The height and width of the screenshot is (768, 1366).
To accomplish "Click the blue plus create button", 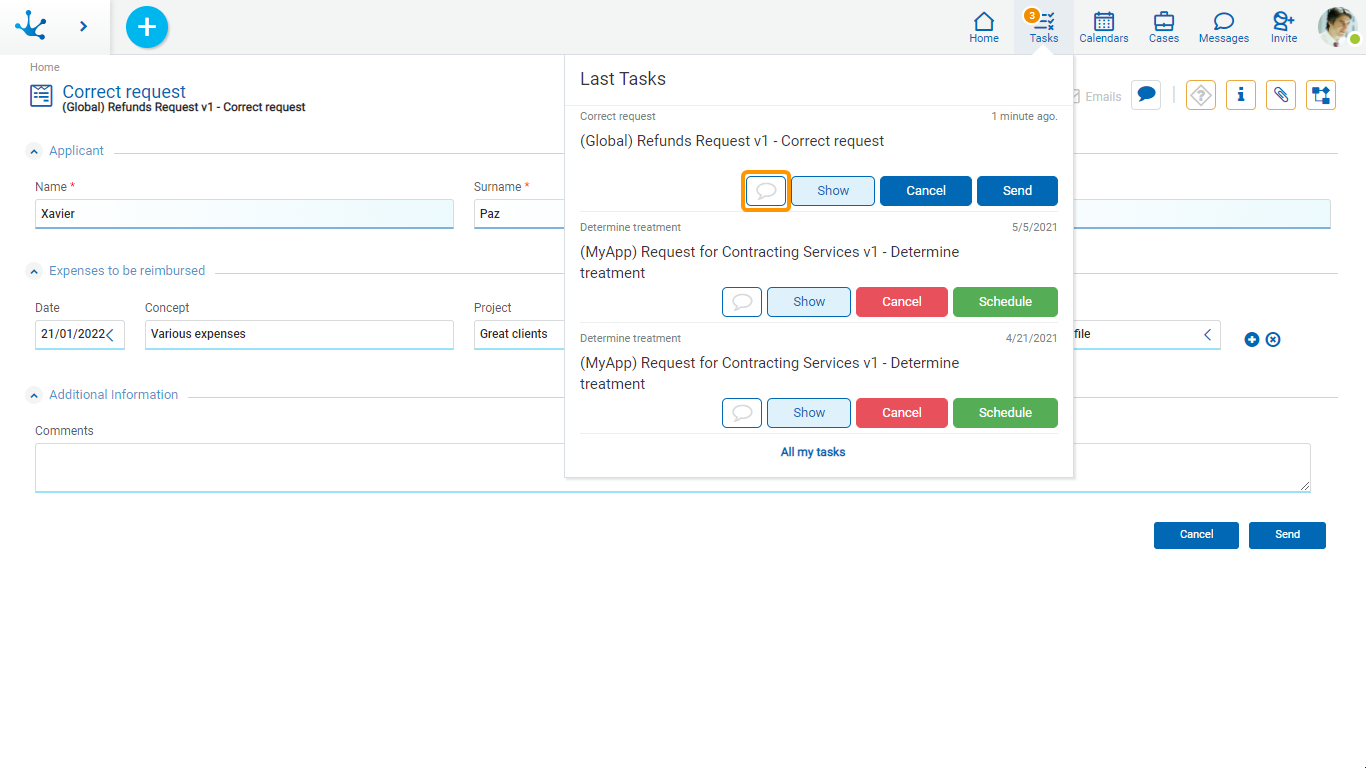I will point(147,27).
